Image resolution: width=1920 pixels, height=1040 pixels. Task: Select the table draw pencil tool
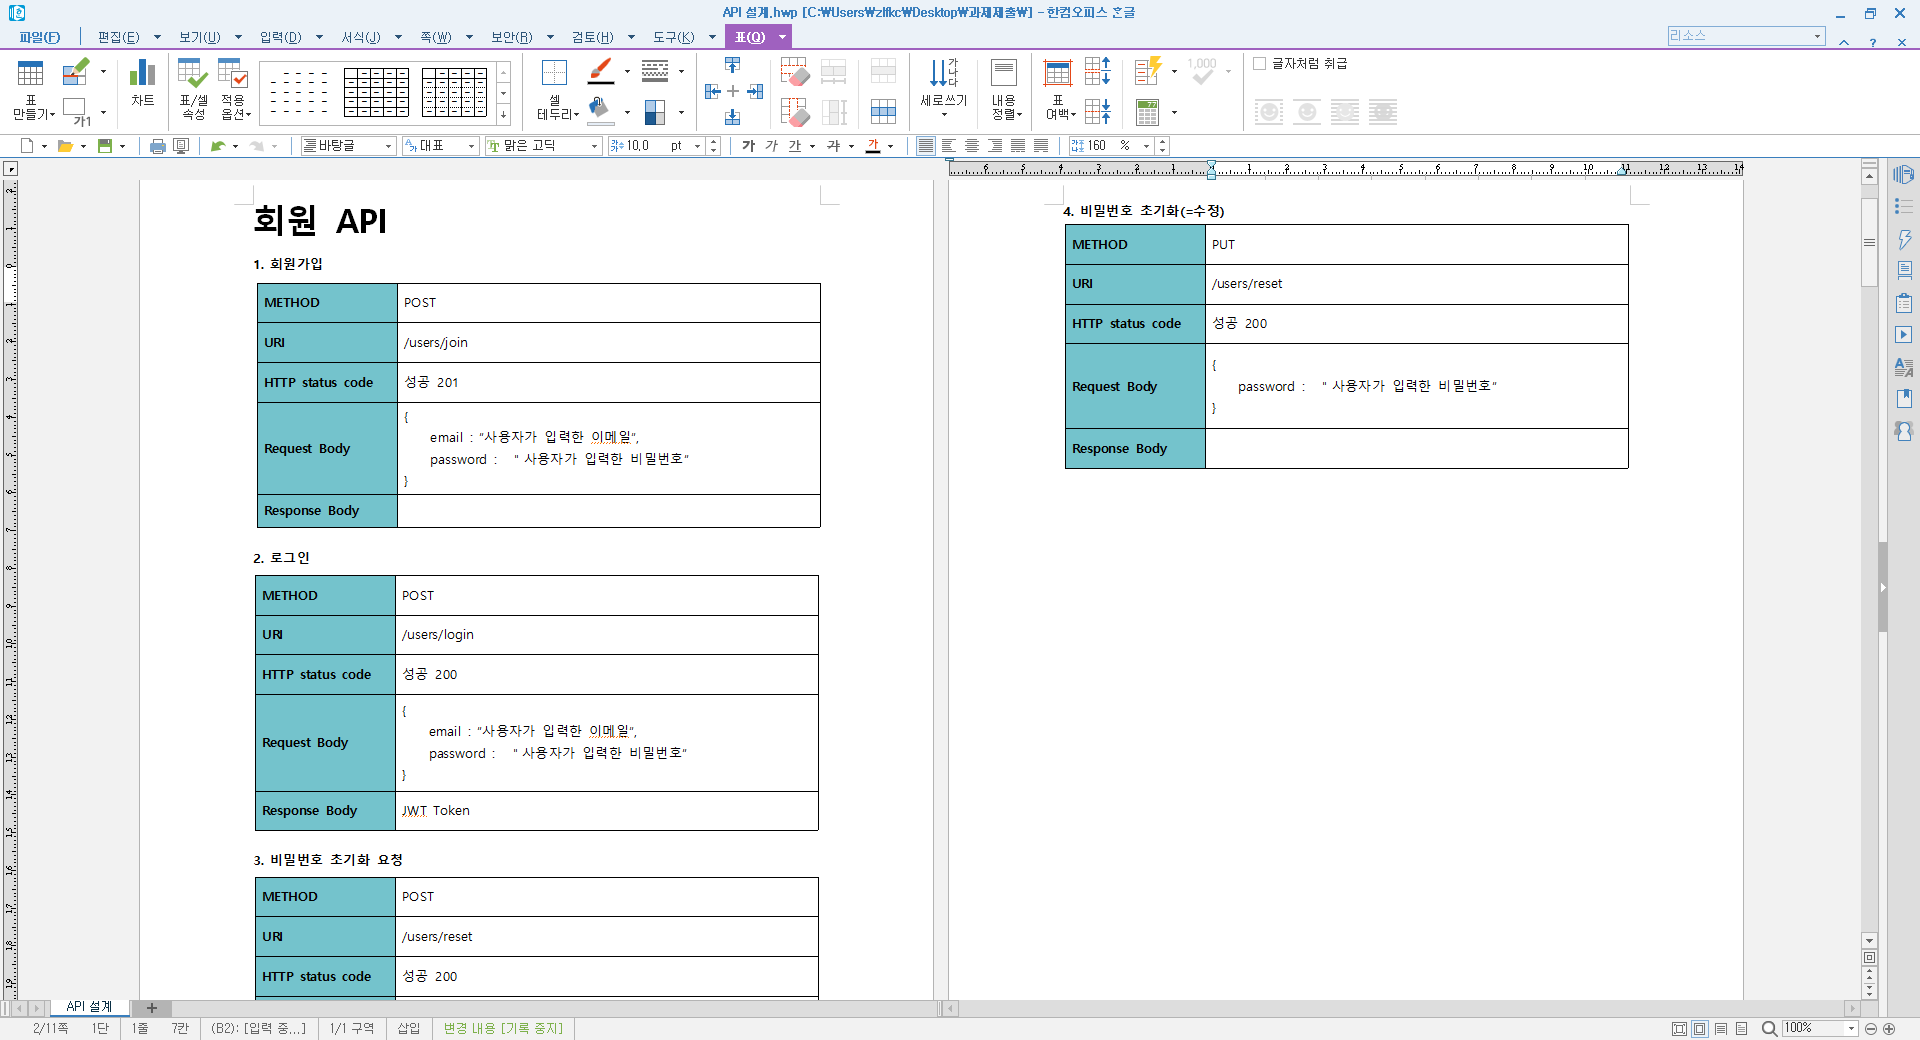coord(76,72)
